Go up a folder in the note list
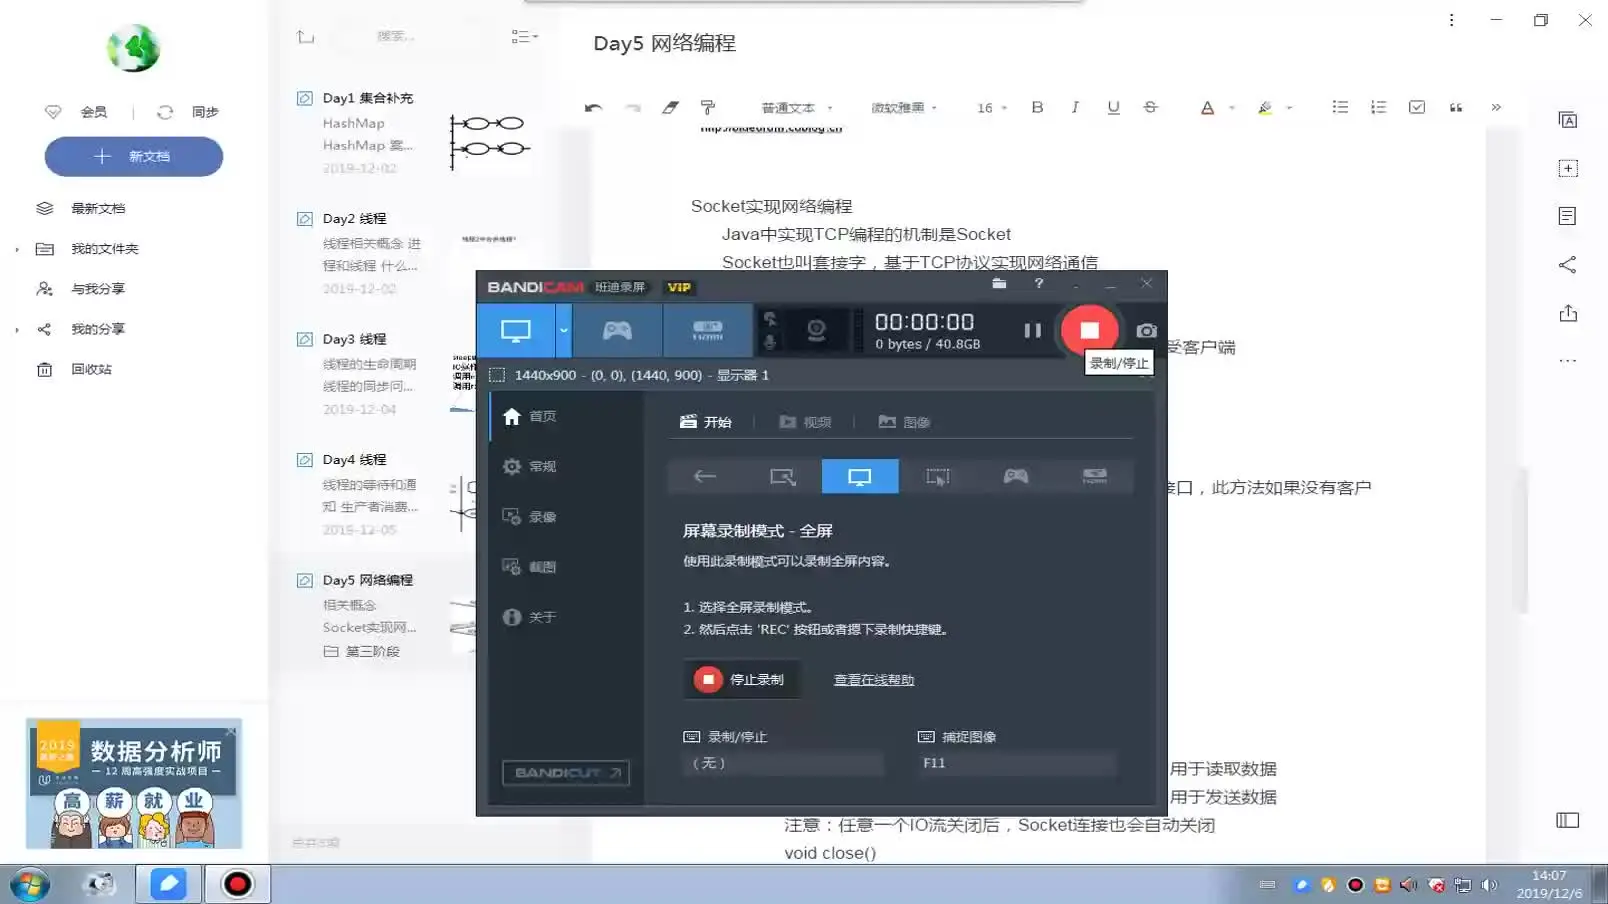The height and width of the screenshot is (904, 1608). 306,37
